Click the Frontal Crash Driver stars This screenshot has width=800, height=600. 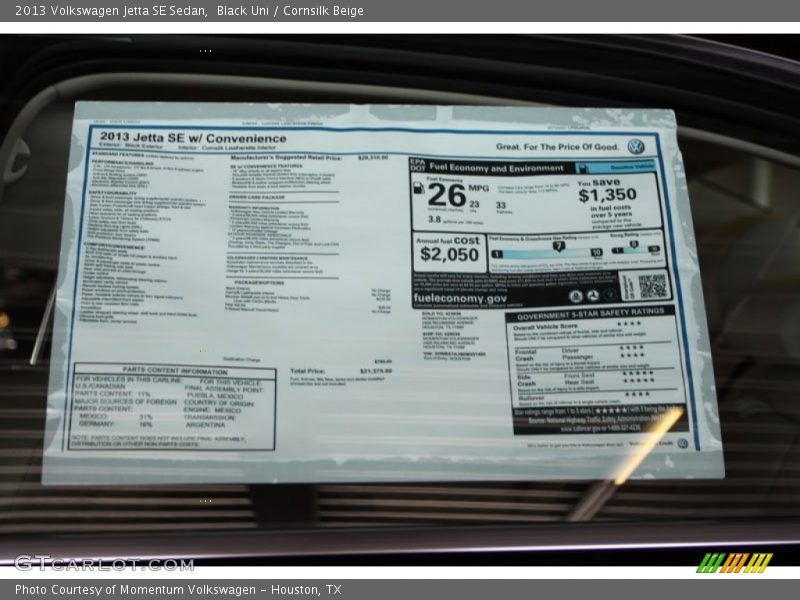tap(631, 348)
